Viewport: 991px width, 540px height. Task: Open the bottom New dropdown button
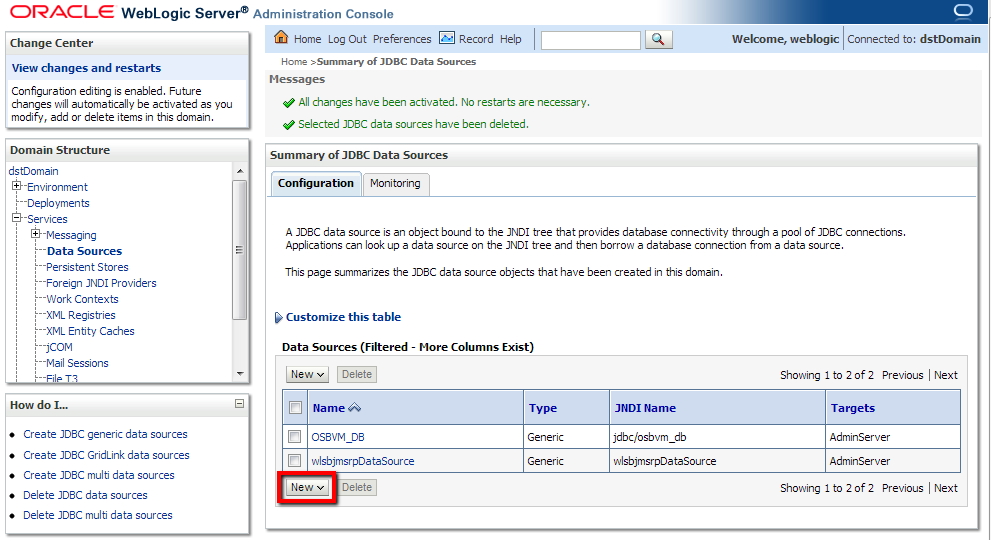point(307,488)
